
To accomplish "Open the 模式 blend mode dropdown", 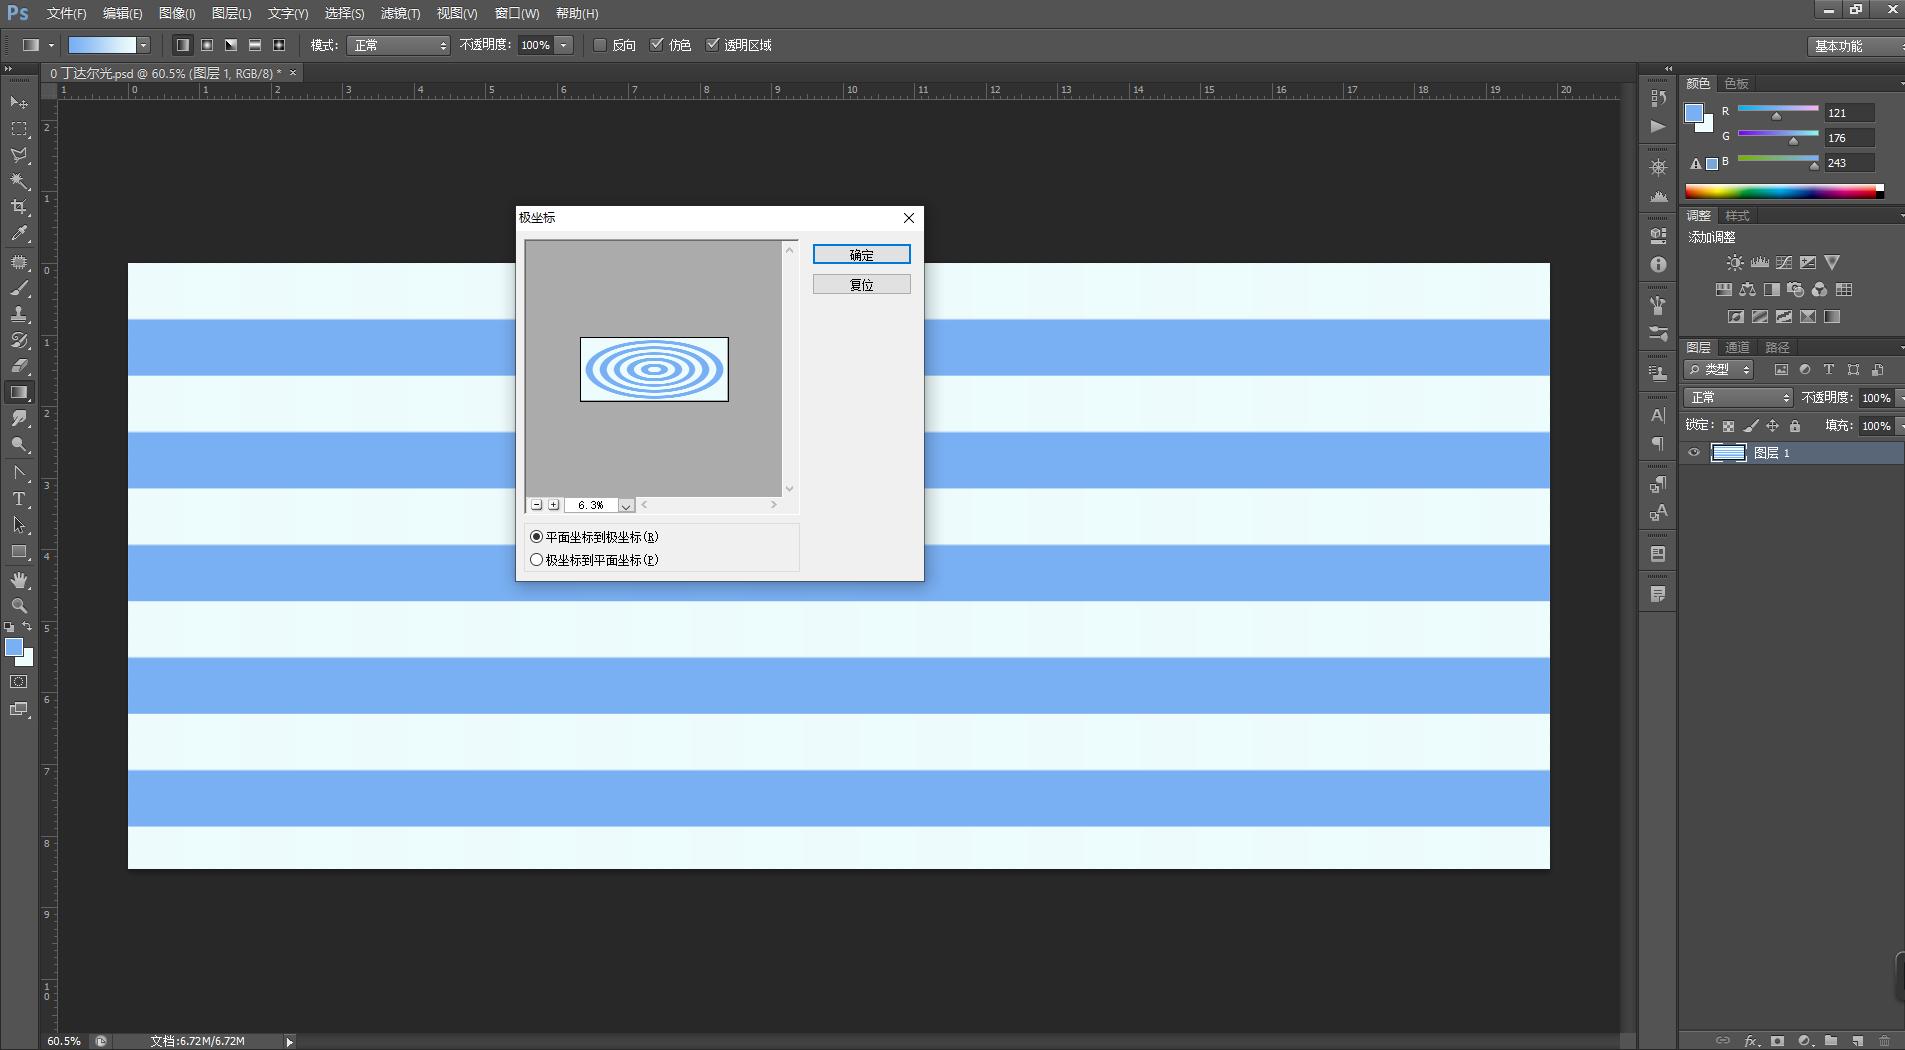I will [x=398, y=45].
